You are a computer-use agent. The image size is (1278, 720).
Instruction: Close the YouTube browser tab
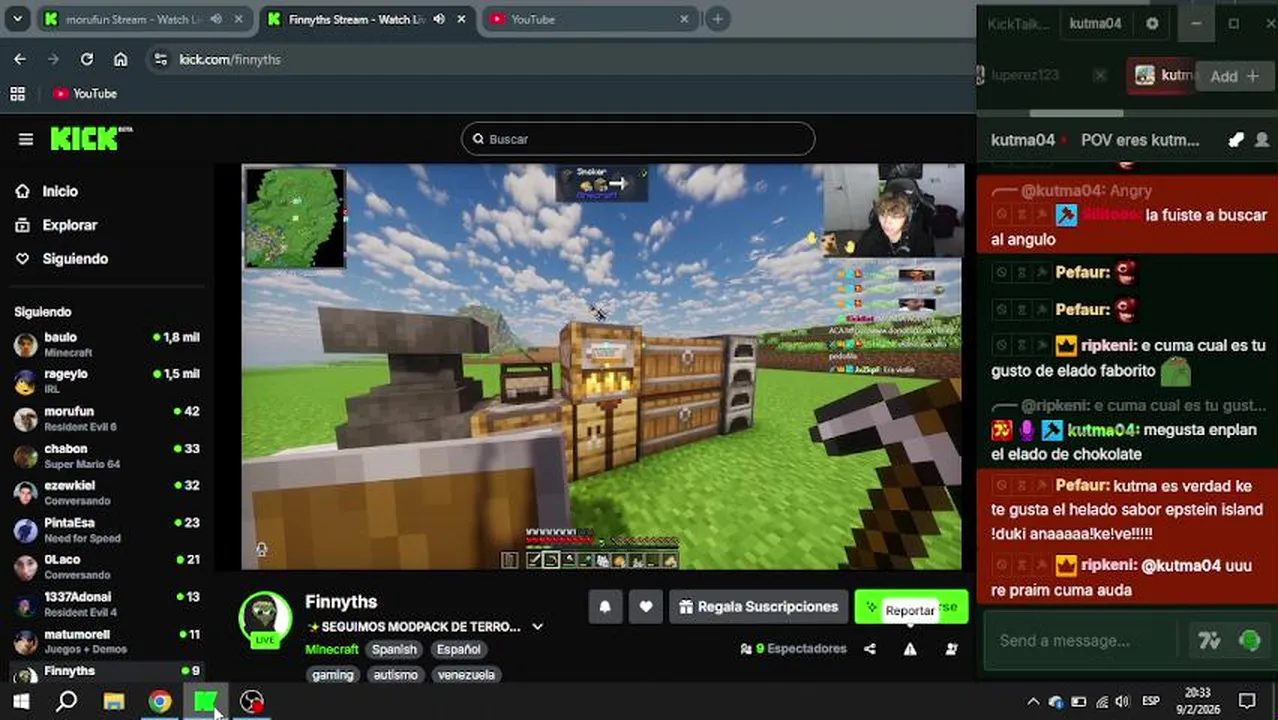pyautogui.click(x=684, y=19)
